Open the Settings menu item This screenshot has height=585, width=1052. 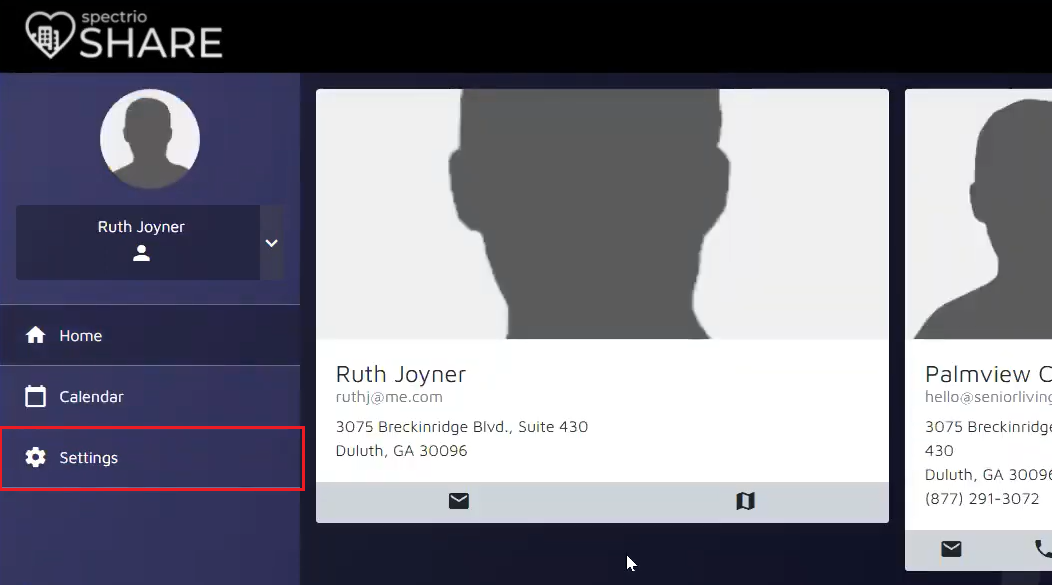pos(88,458)
